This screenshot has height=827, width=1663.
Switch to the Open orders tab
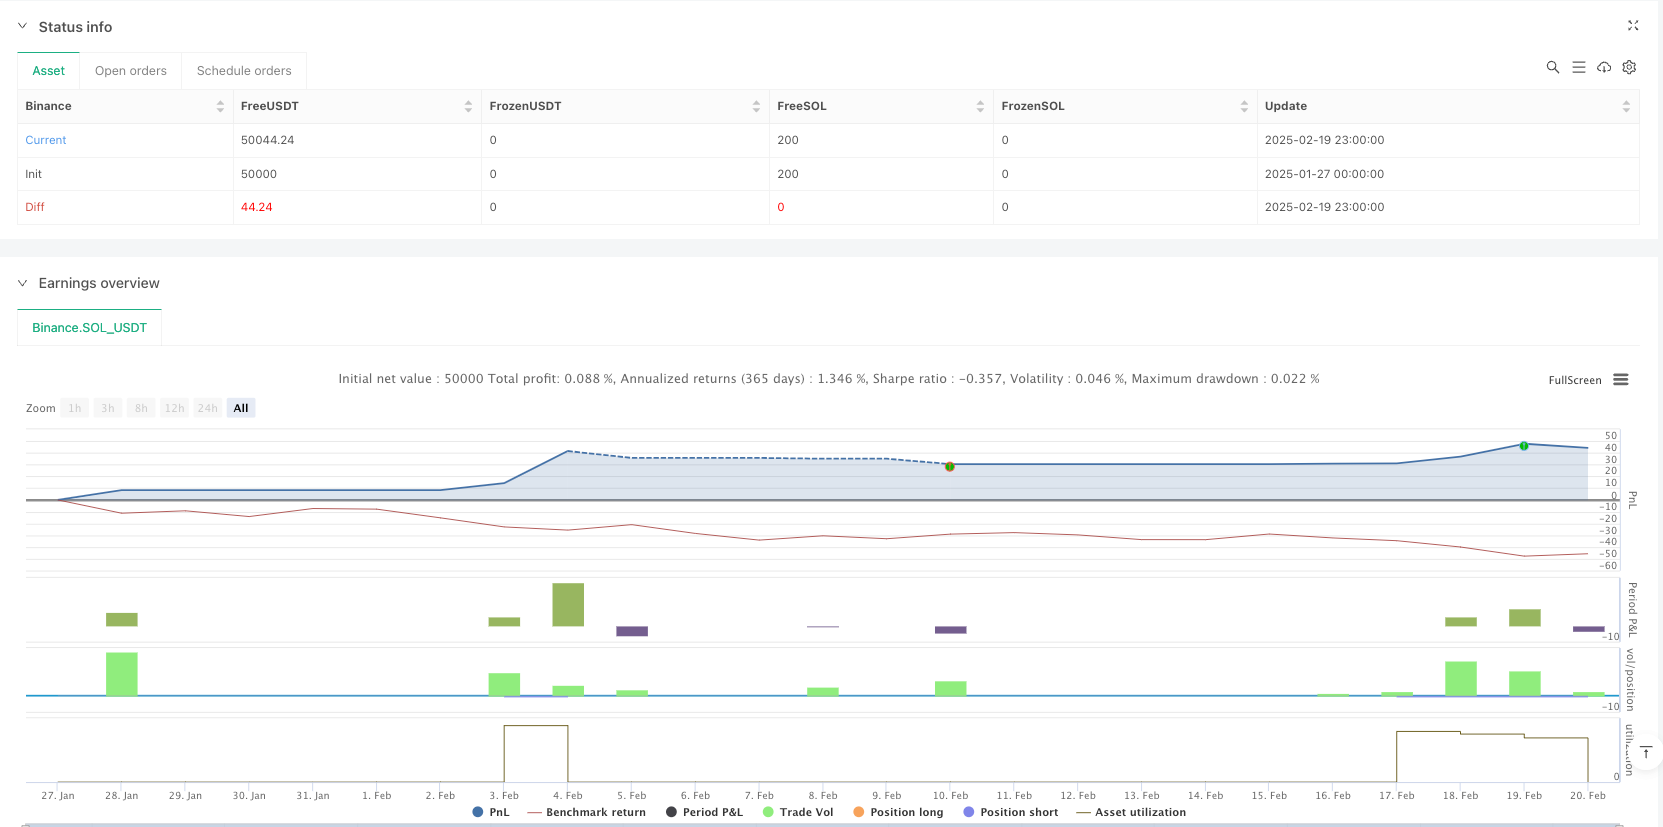tap(131, 71)
